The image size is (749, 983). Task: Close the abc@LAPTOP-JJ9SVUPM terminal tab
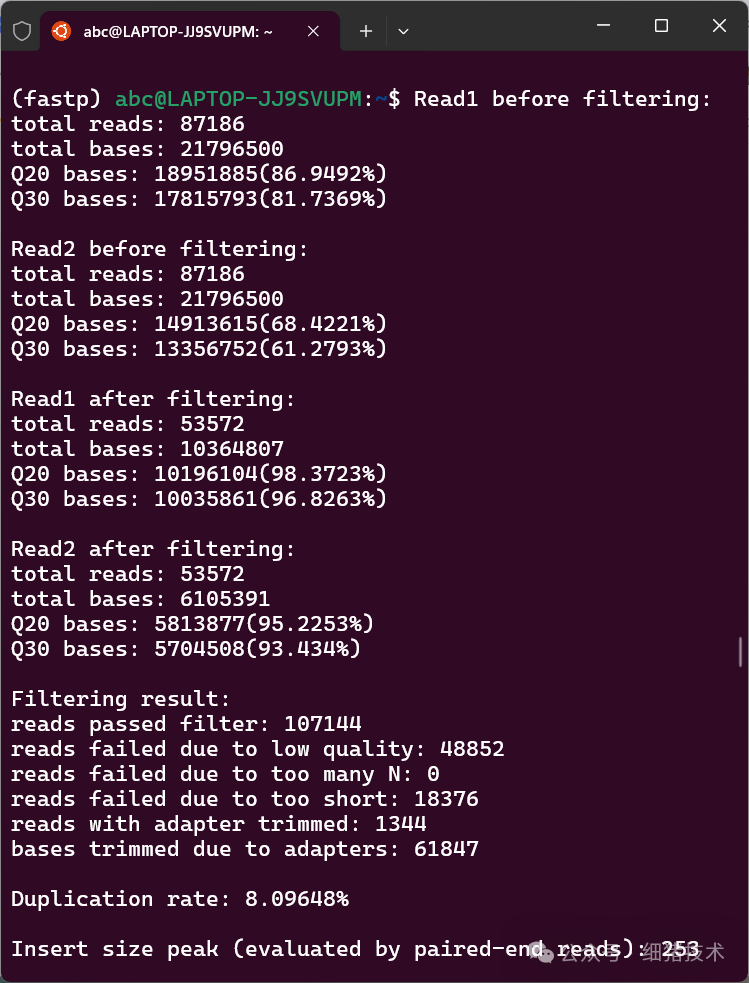312,30
